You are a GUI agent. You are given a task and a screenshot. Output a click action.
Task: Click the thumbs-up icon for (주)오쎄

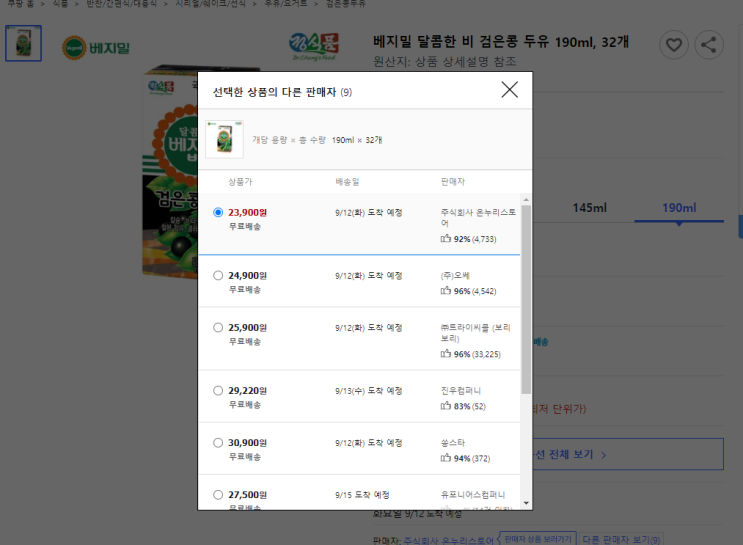click(x=445, y=291)
